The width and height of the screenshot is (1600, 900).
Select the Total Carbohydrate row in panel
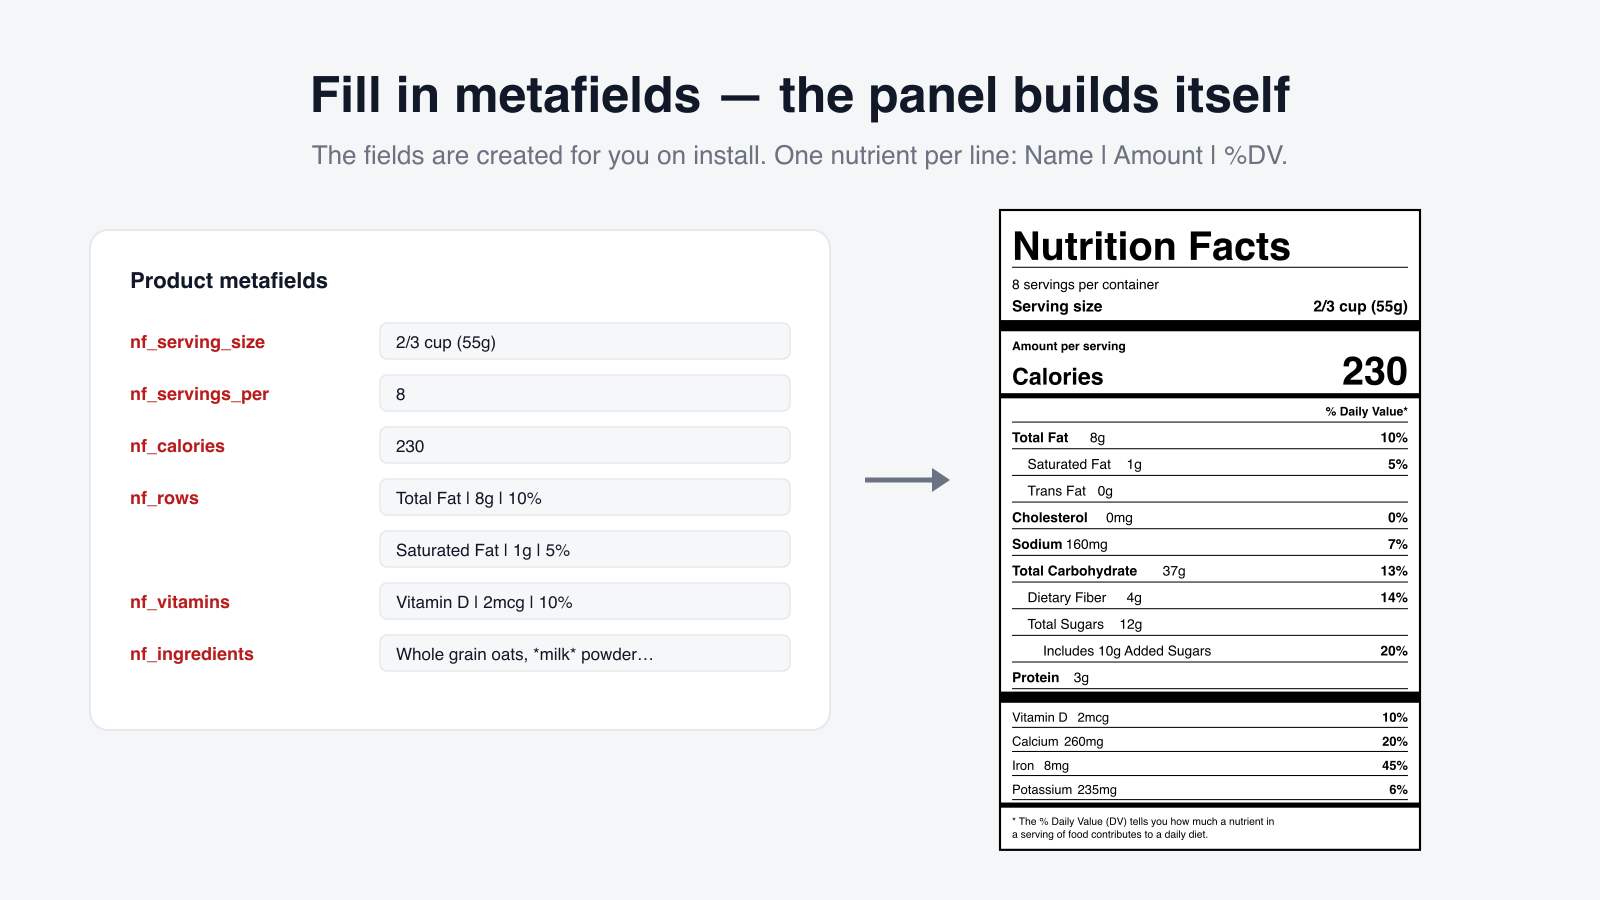[1210, 571]
